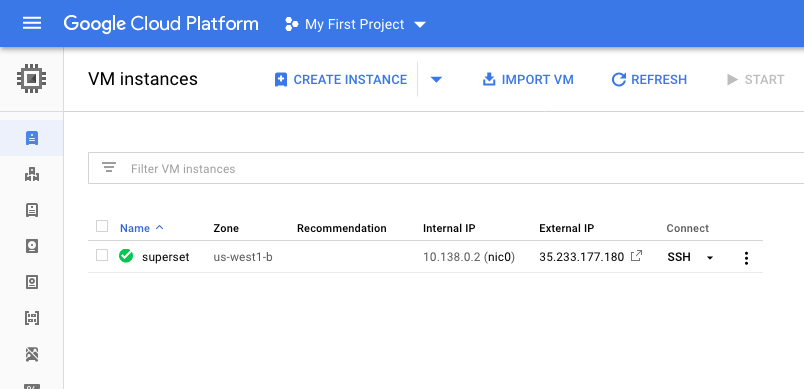
Task: Click the REFRESH button
Action: click(x=649, y=79)
